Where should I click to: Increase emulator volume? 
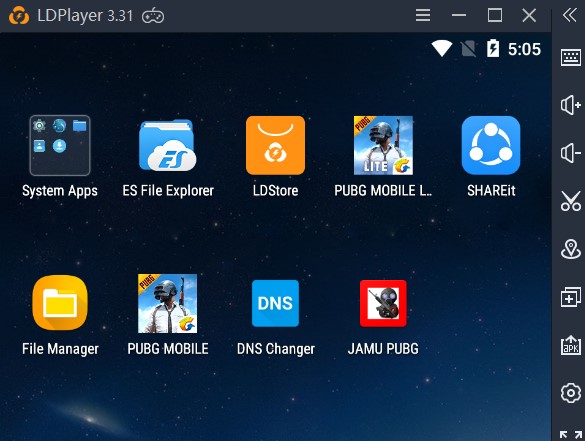(x=571, y=105)
